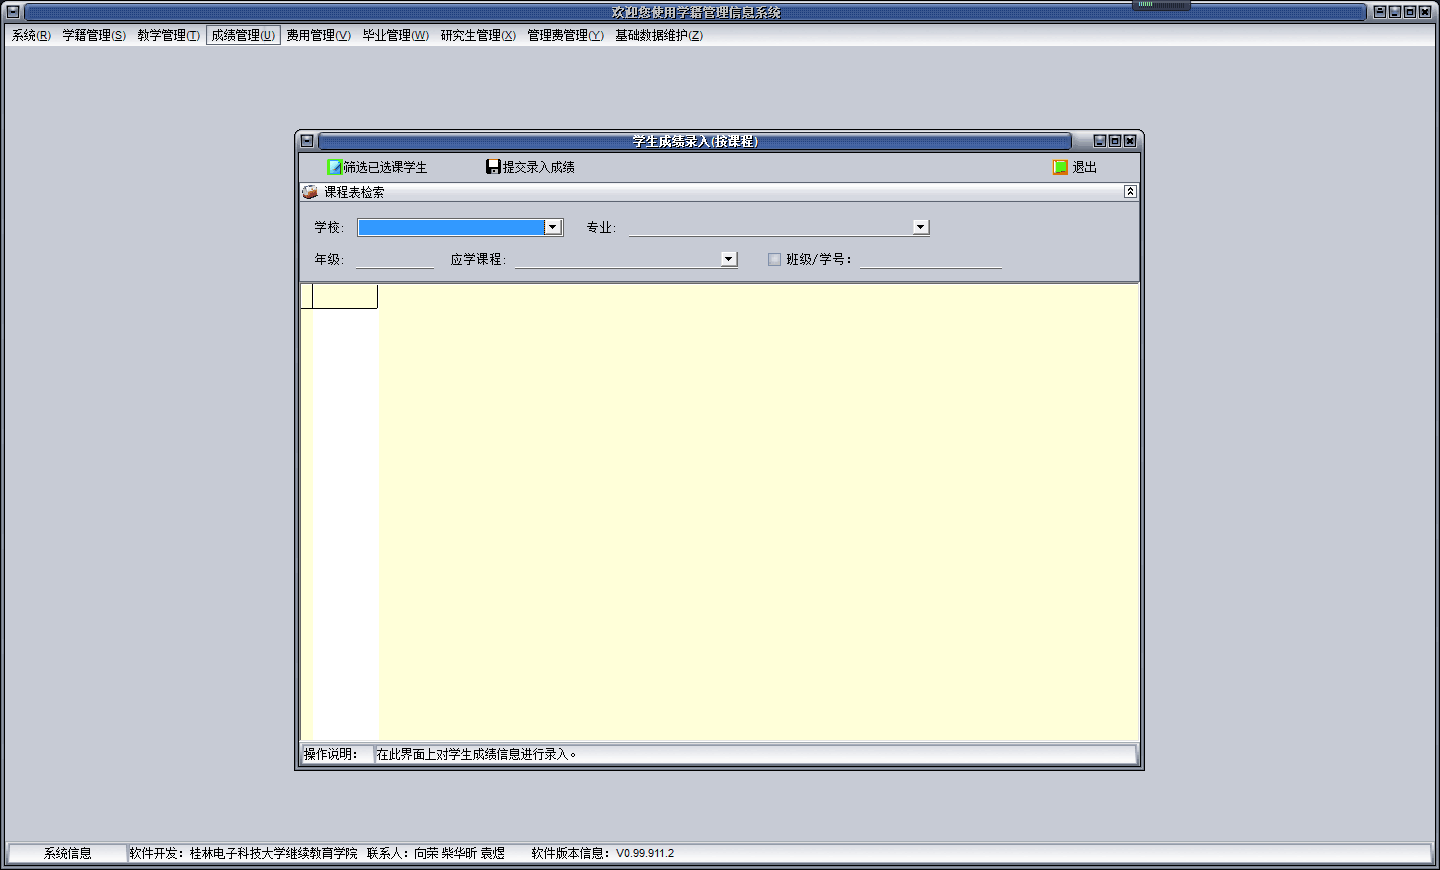
Task: Click the 提交录入成绩 floppy disk icon
Action: [493, 167]
